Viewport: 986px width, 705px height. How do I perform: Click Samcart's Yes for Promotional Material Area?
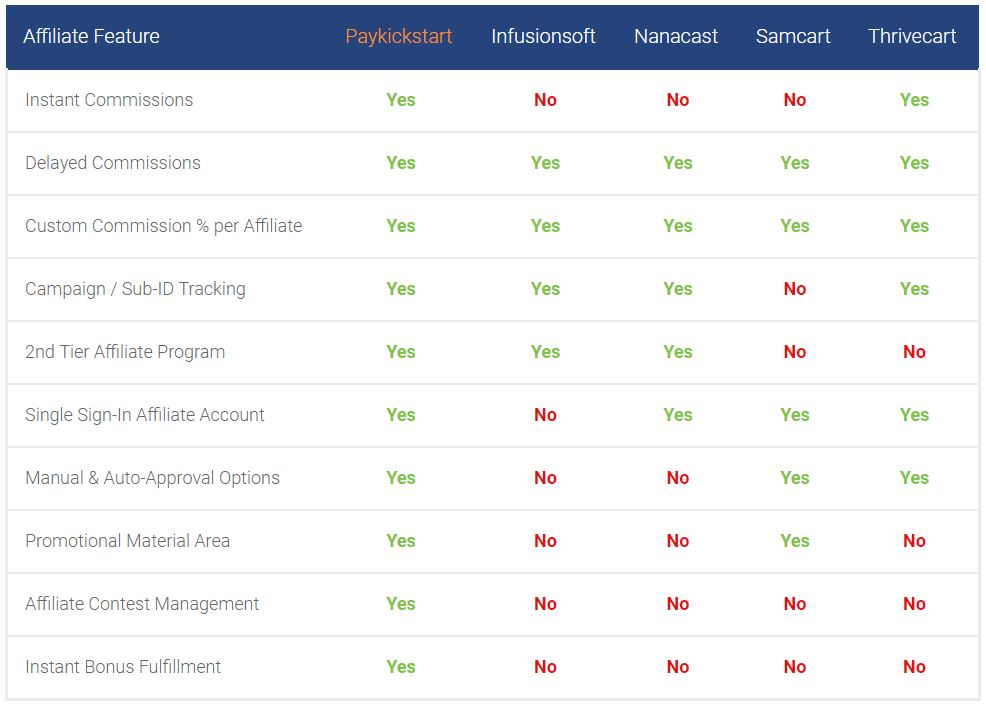795,541
